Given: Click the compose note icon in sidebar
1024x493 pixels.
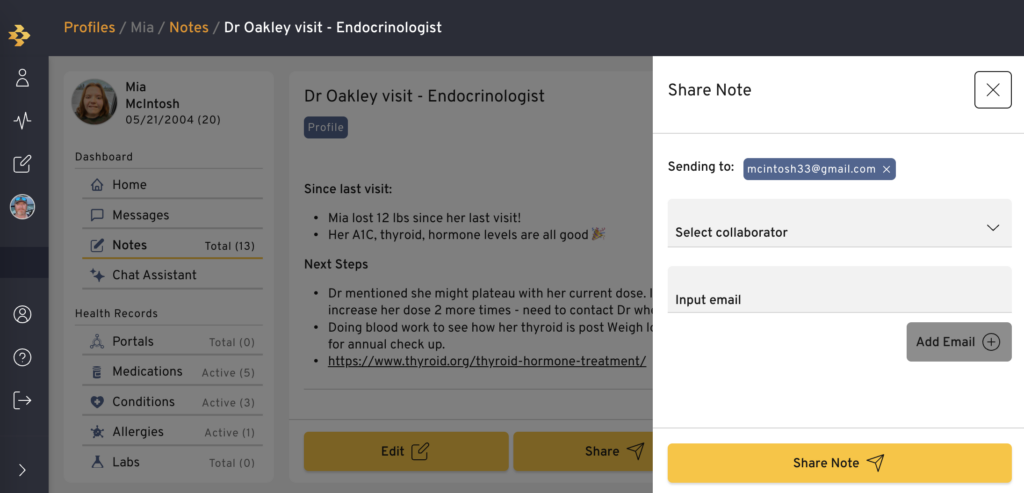Looking at the screenshot, I should coord(22,164).
